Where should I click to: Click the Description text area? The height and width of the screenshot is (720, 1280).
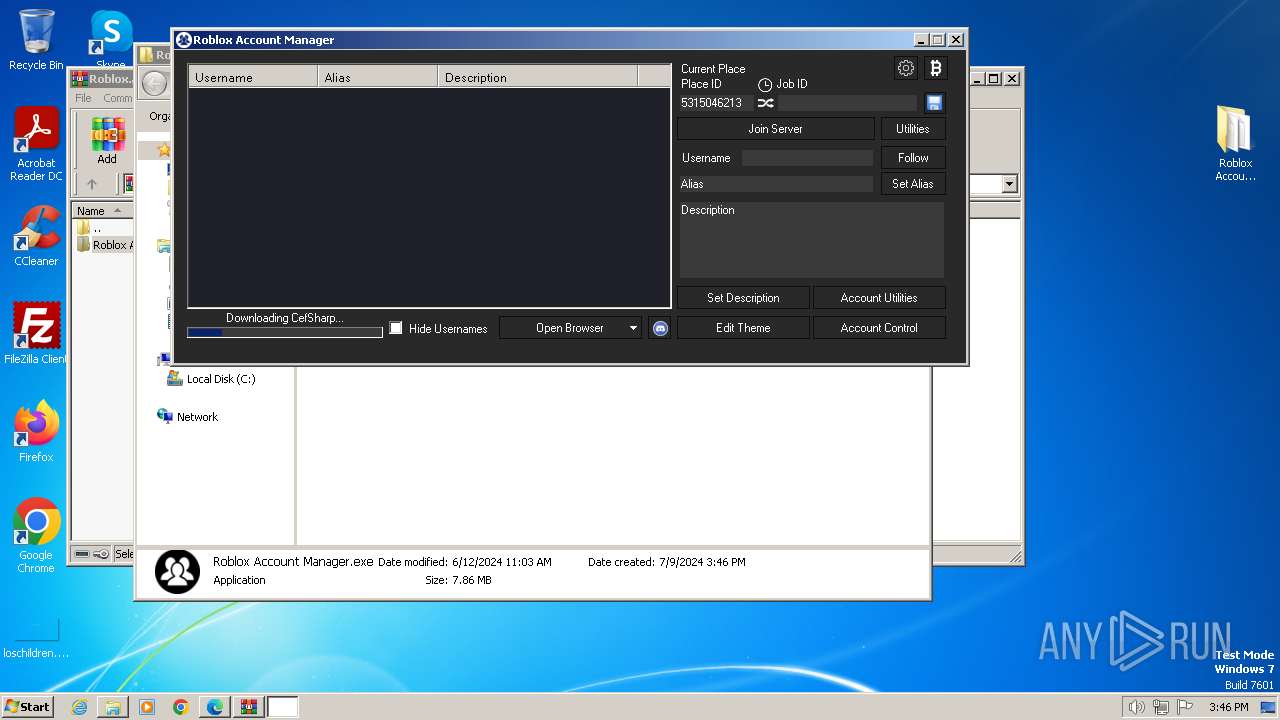pos(811,240)
